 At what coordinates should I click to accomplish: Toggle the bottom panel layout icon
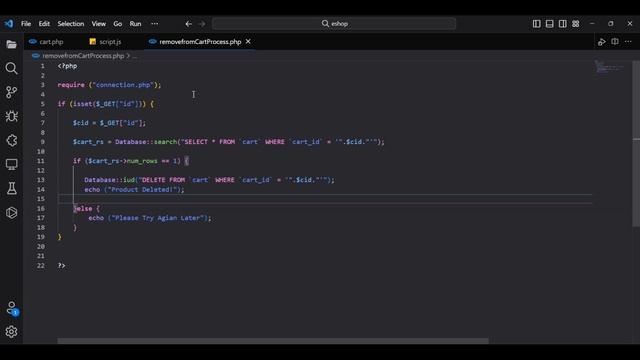click(x=549, y=24)
